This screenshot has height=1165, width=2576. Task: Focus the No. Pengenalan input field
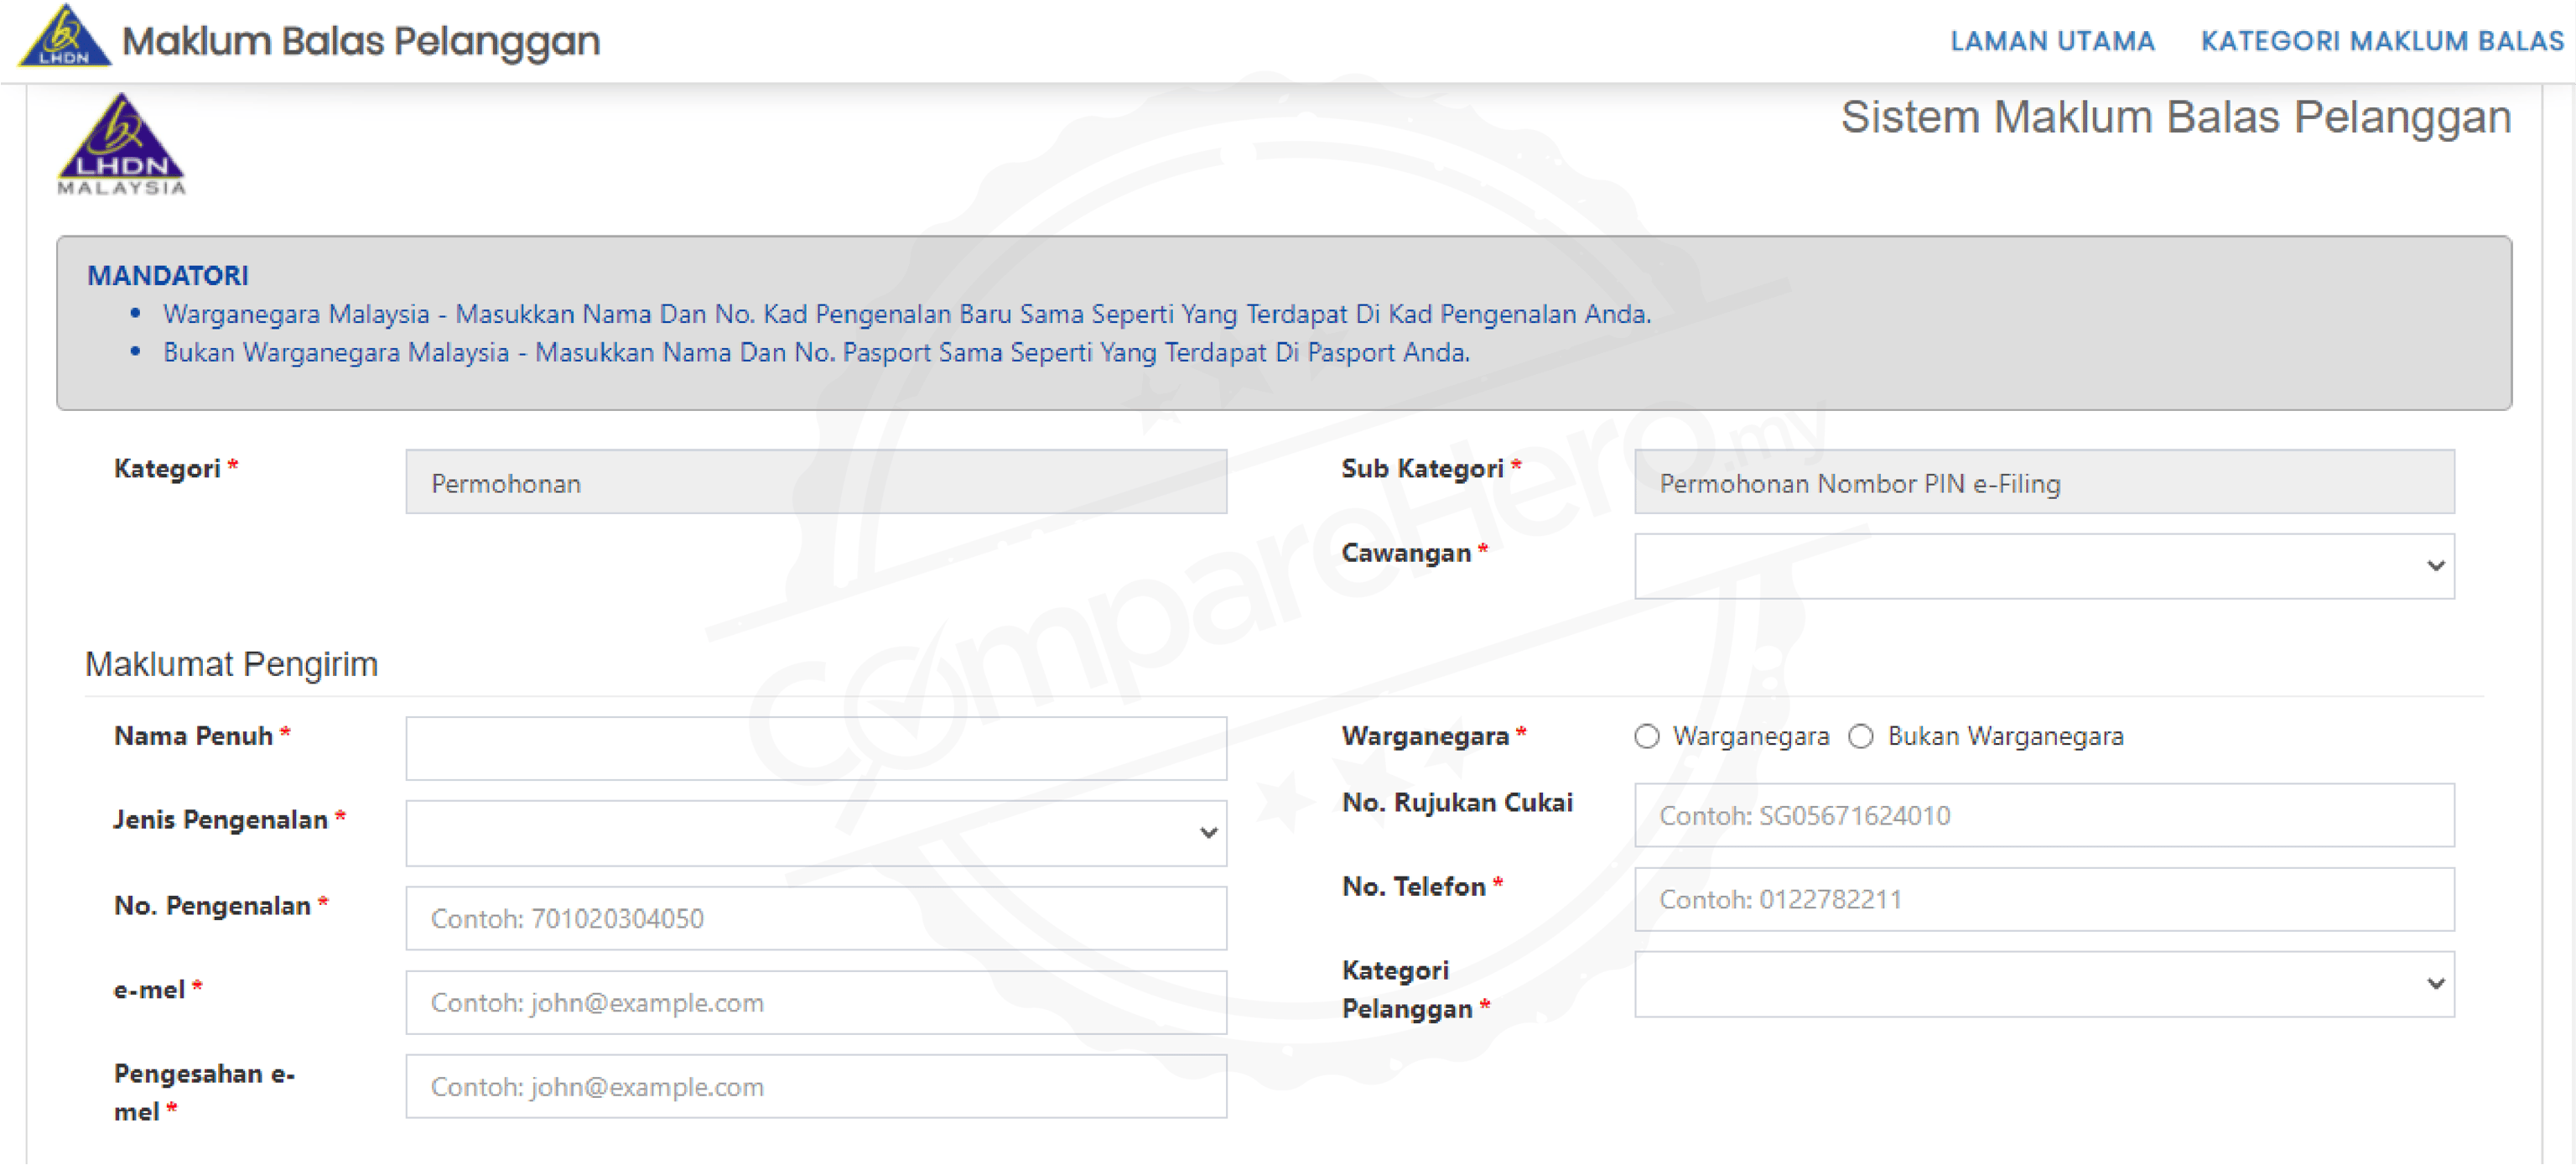point(815,918)
